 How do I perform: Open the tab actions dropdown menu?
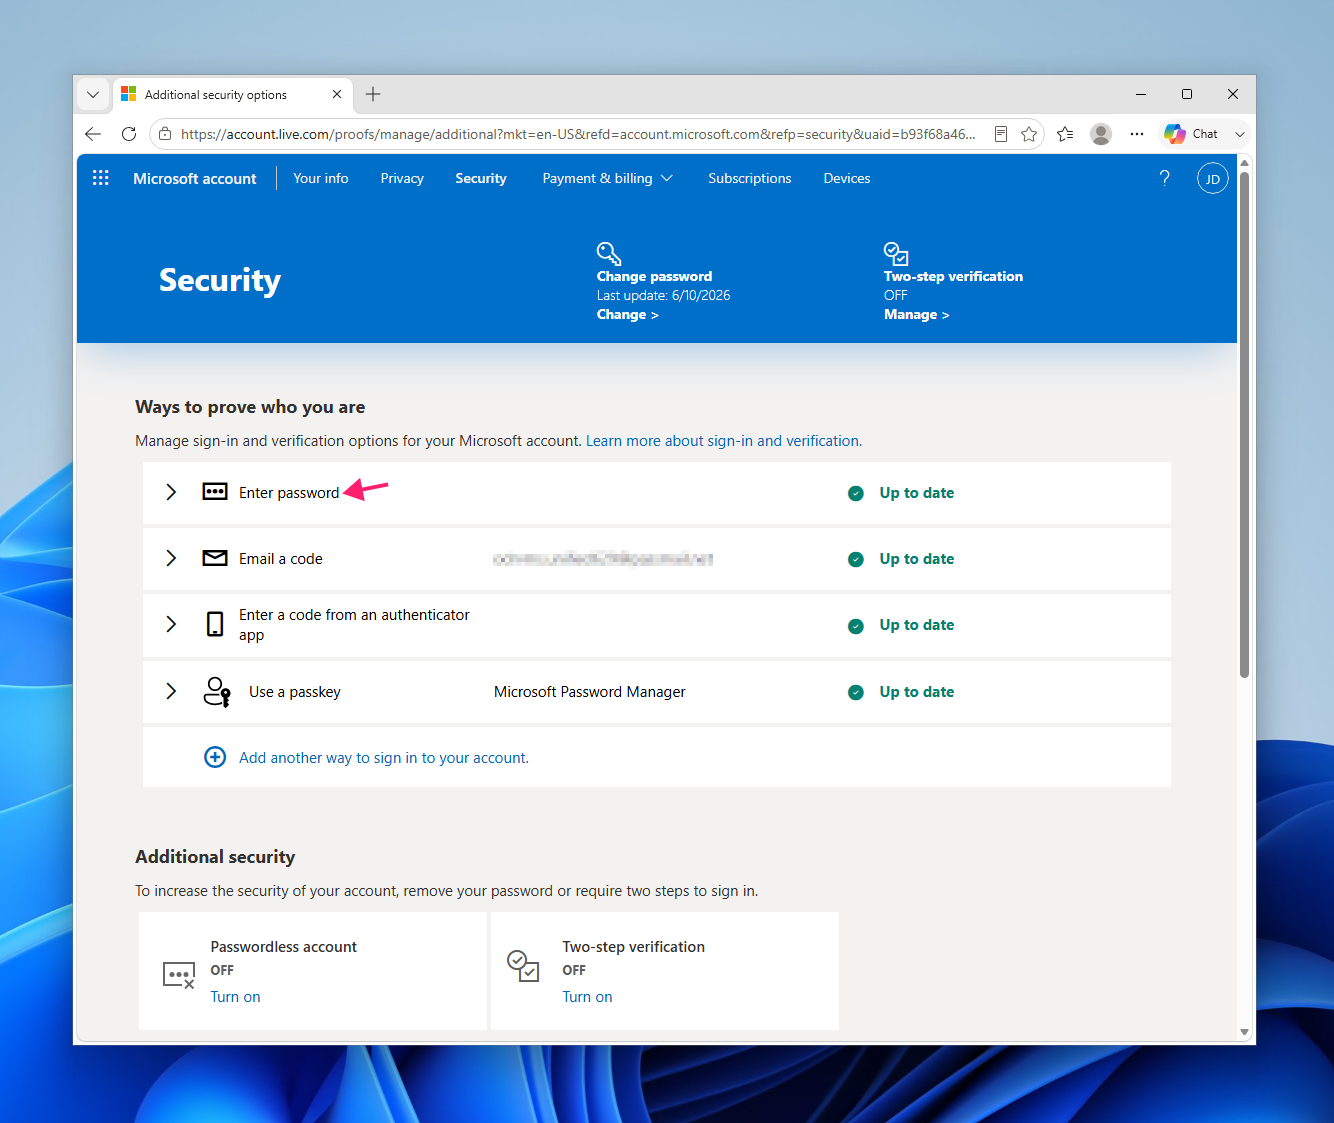93,94
